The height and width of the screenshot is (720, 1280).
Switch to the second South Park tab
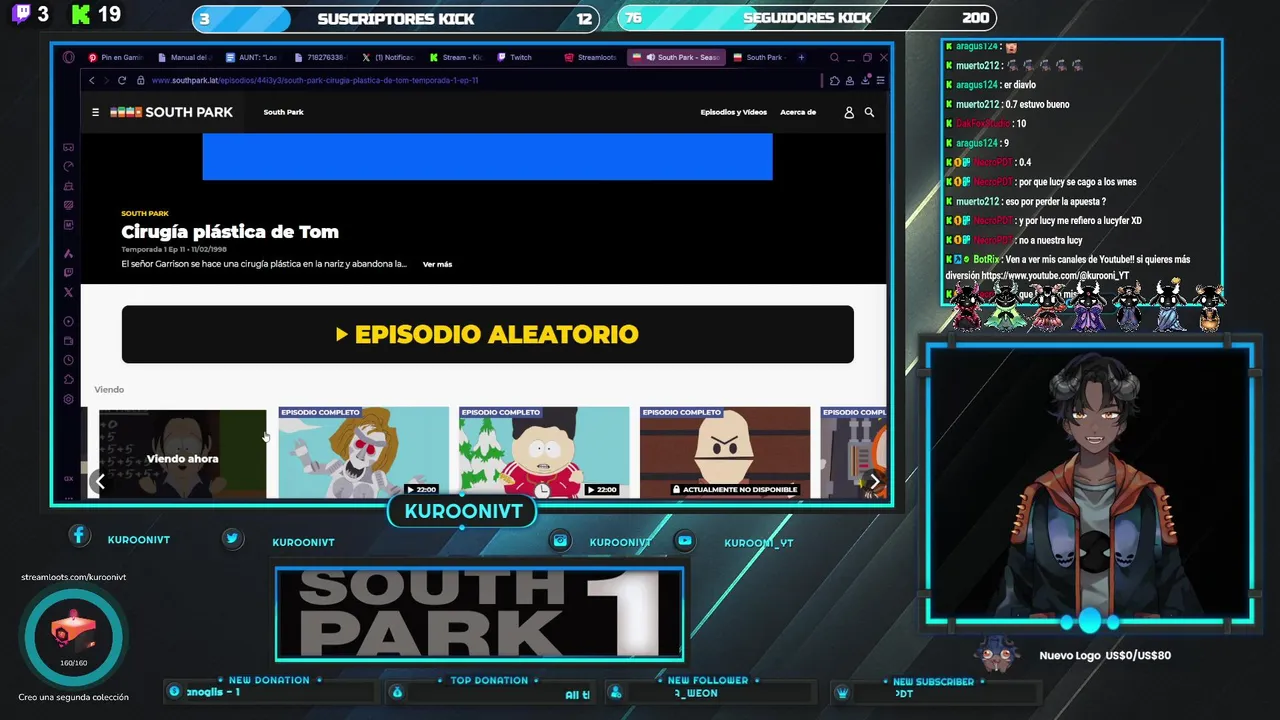(760, 57)
